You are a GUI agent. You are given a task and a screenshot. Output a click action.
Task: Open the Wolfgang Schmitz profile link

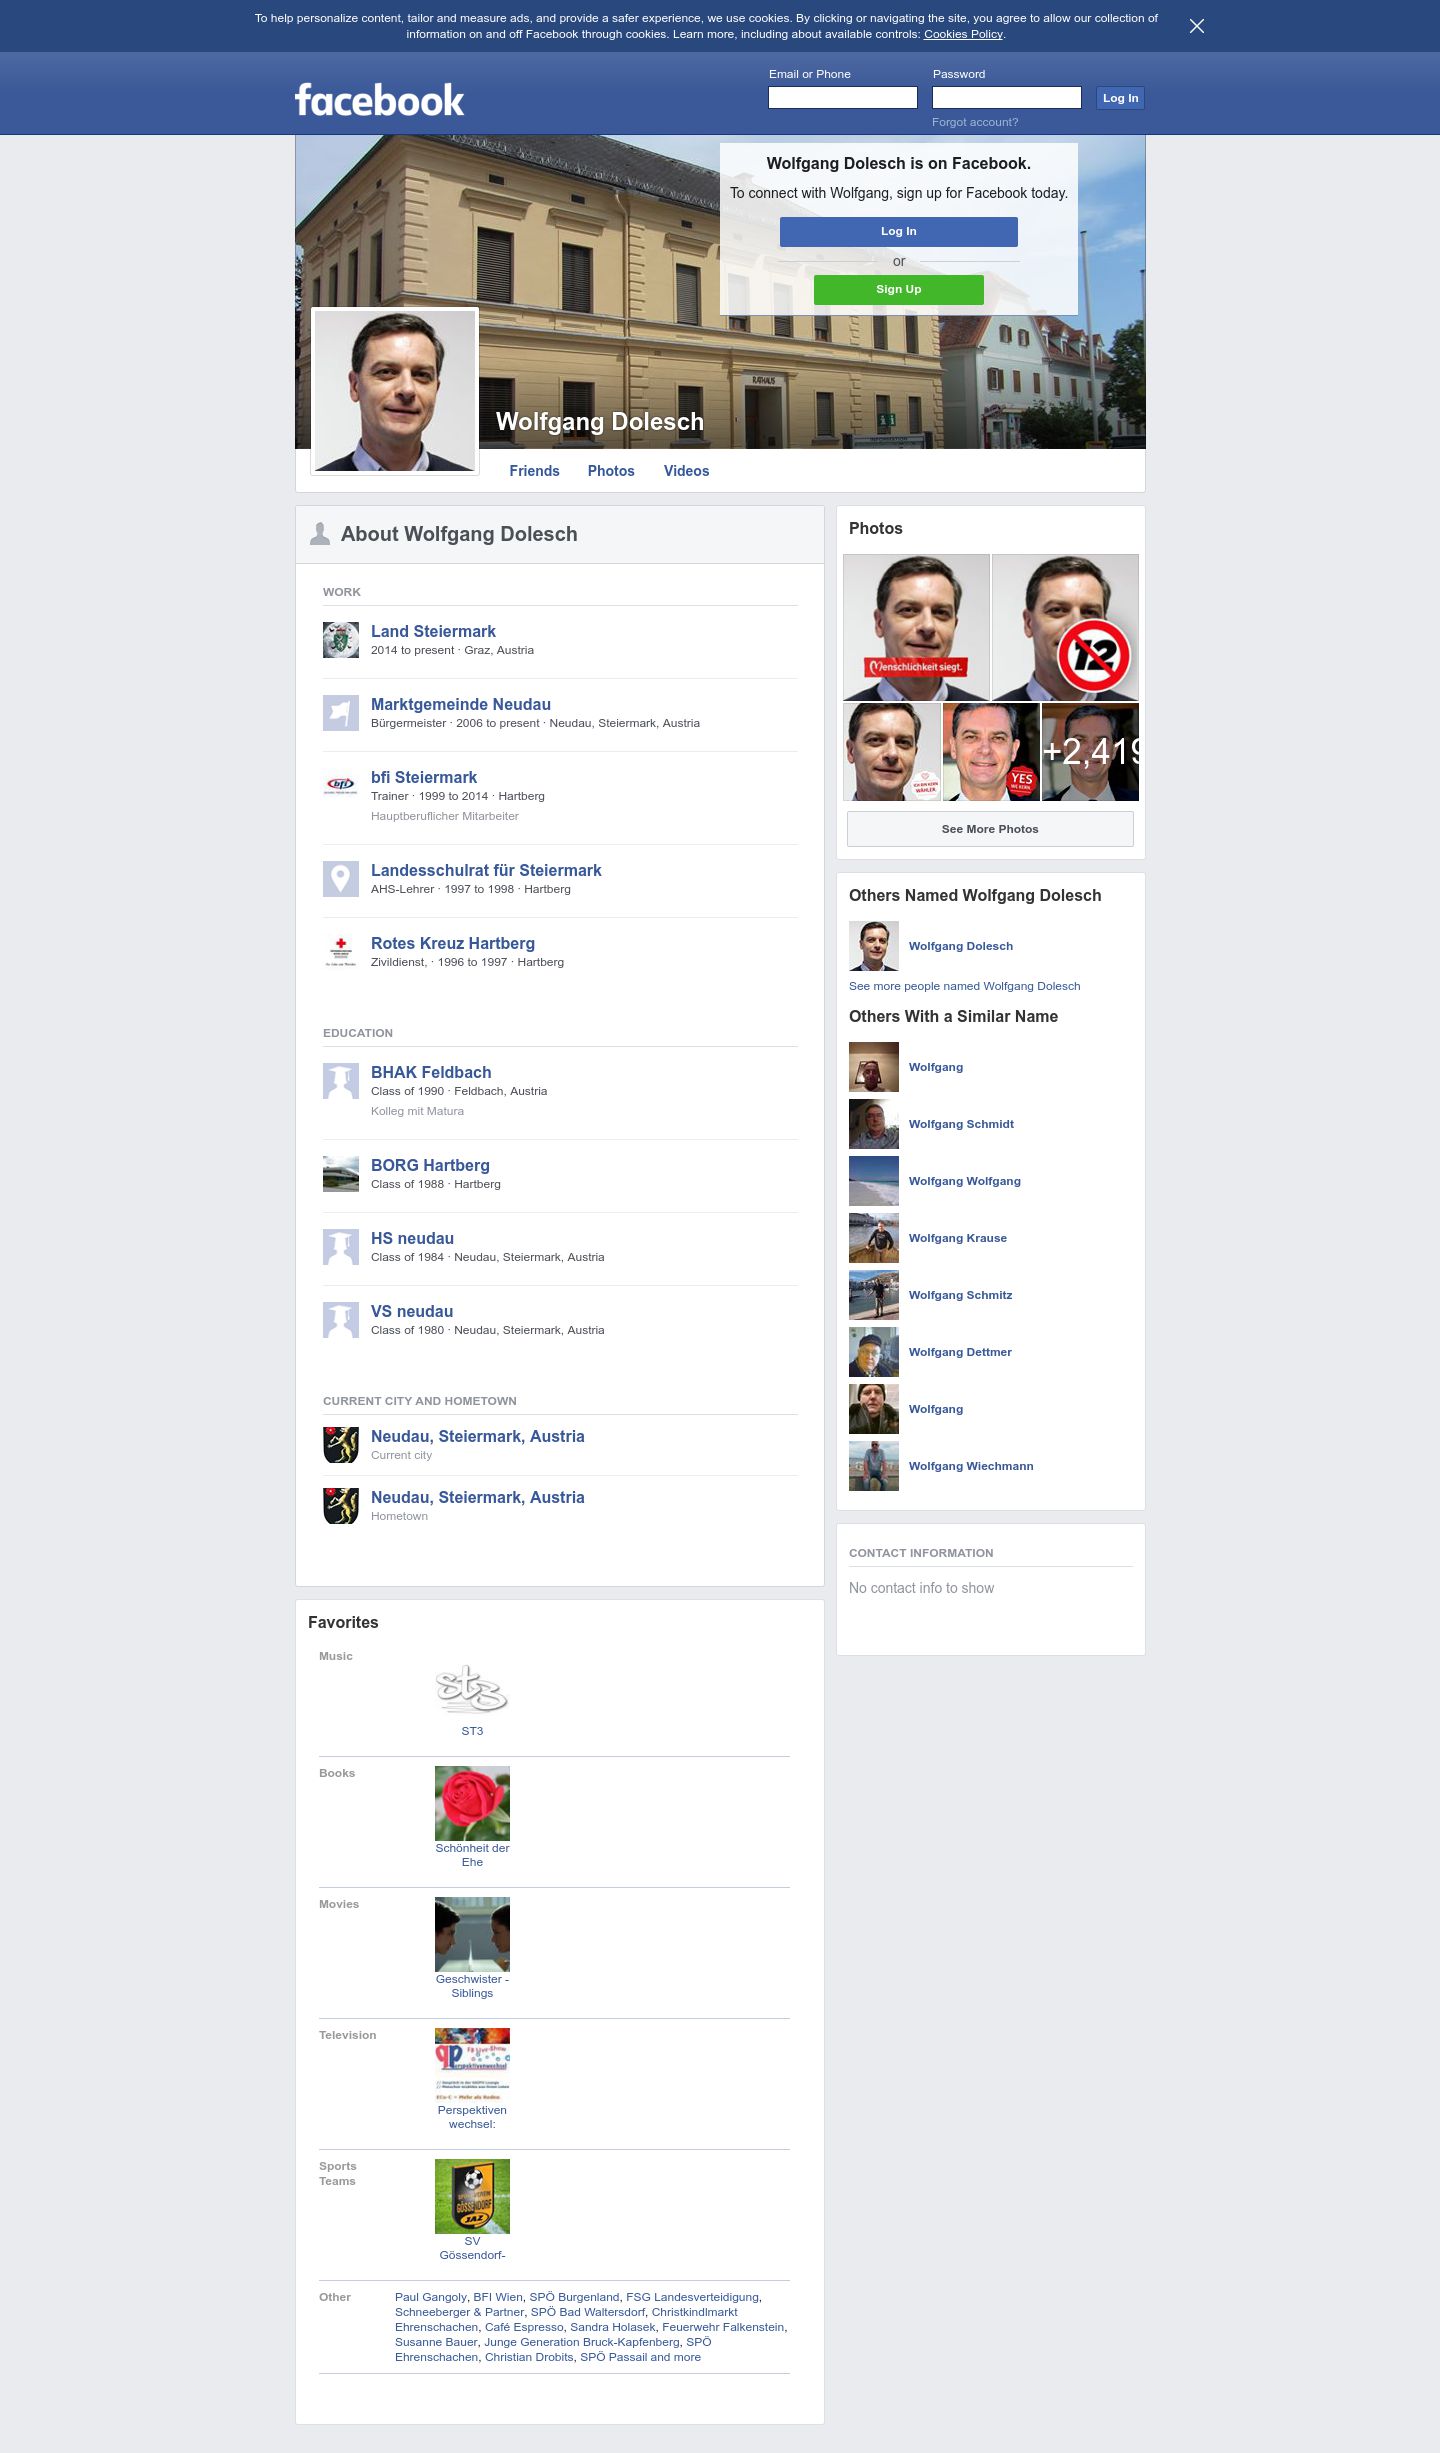pyautogui.click(x=961, y=1295)
